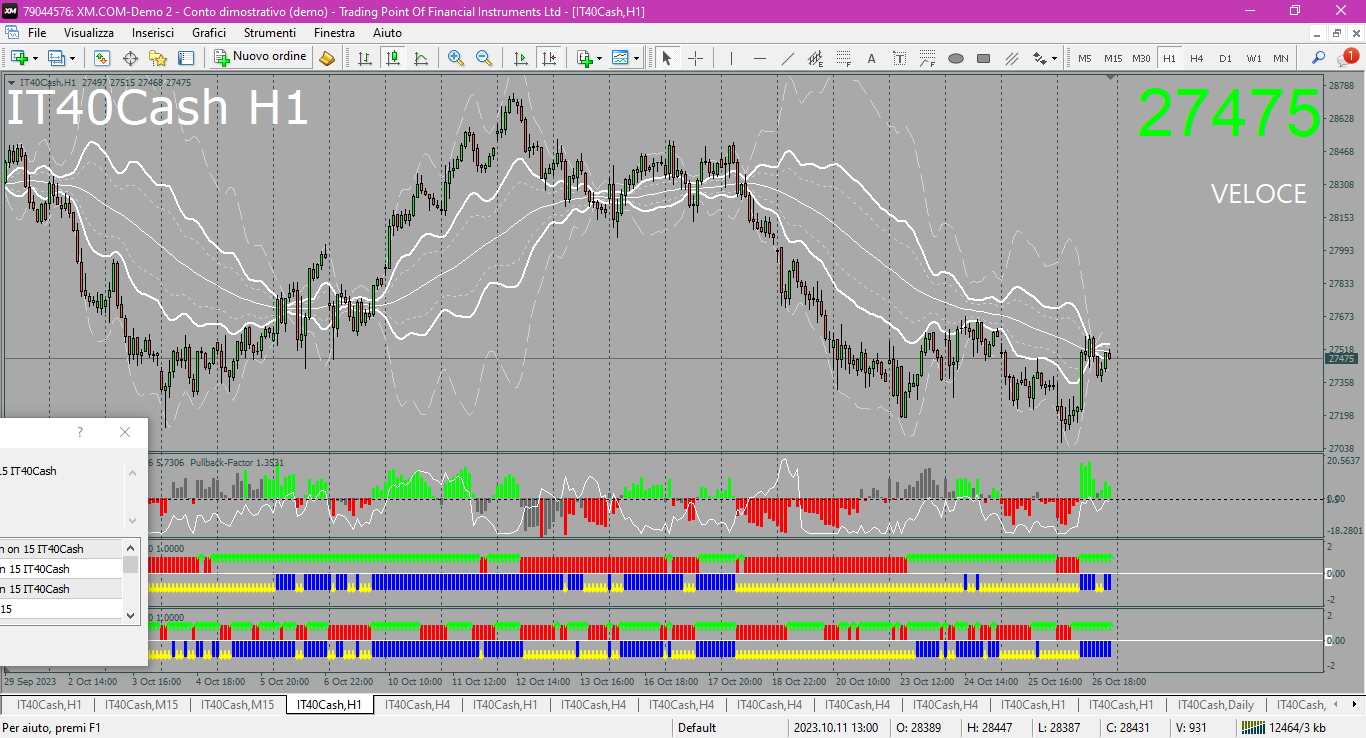The width and height of the screenshot is (1366, 738).
Task: Insert an arrows symbol object
Action: 1040,58
